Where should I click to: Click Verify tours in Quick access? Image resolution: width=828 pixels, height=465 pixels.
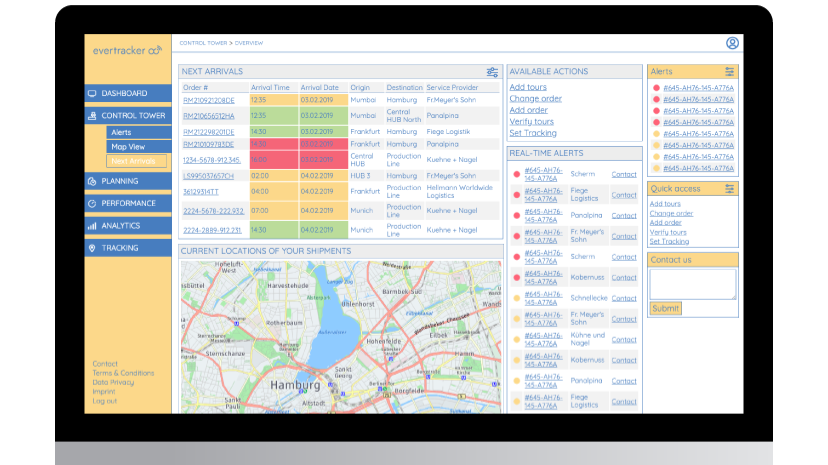coord(668,232)
